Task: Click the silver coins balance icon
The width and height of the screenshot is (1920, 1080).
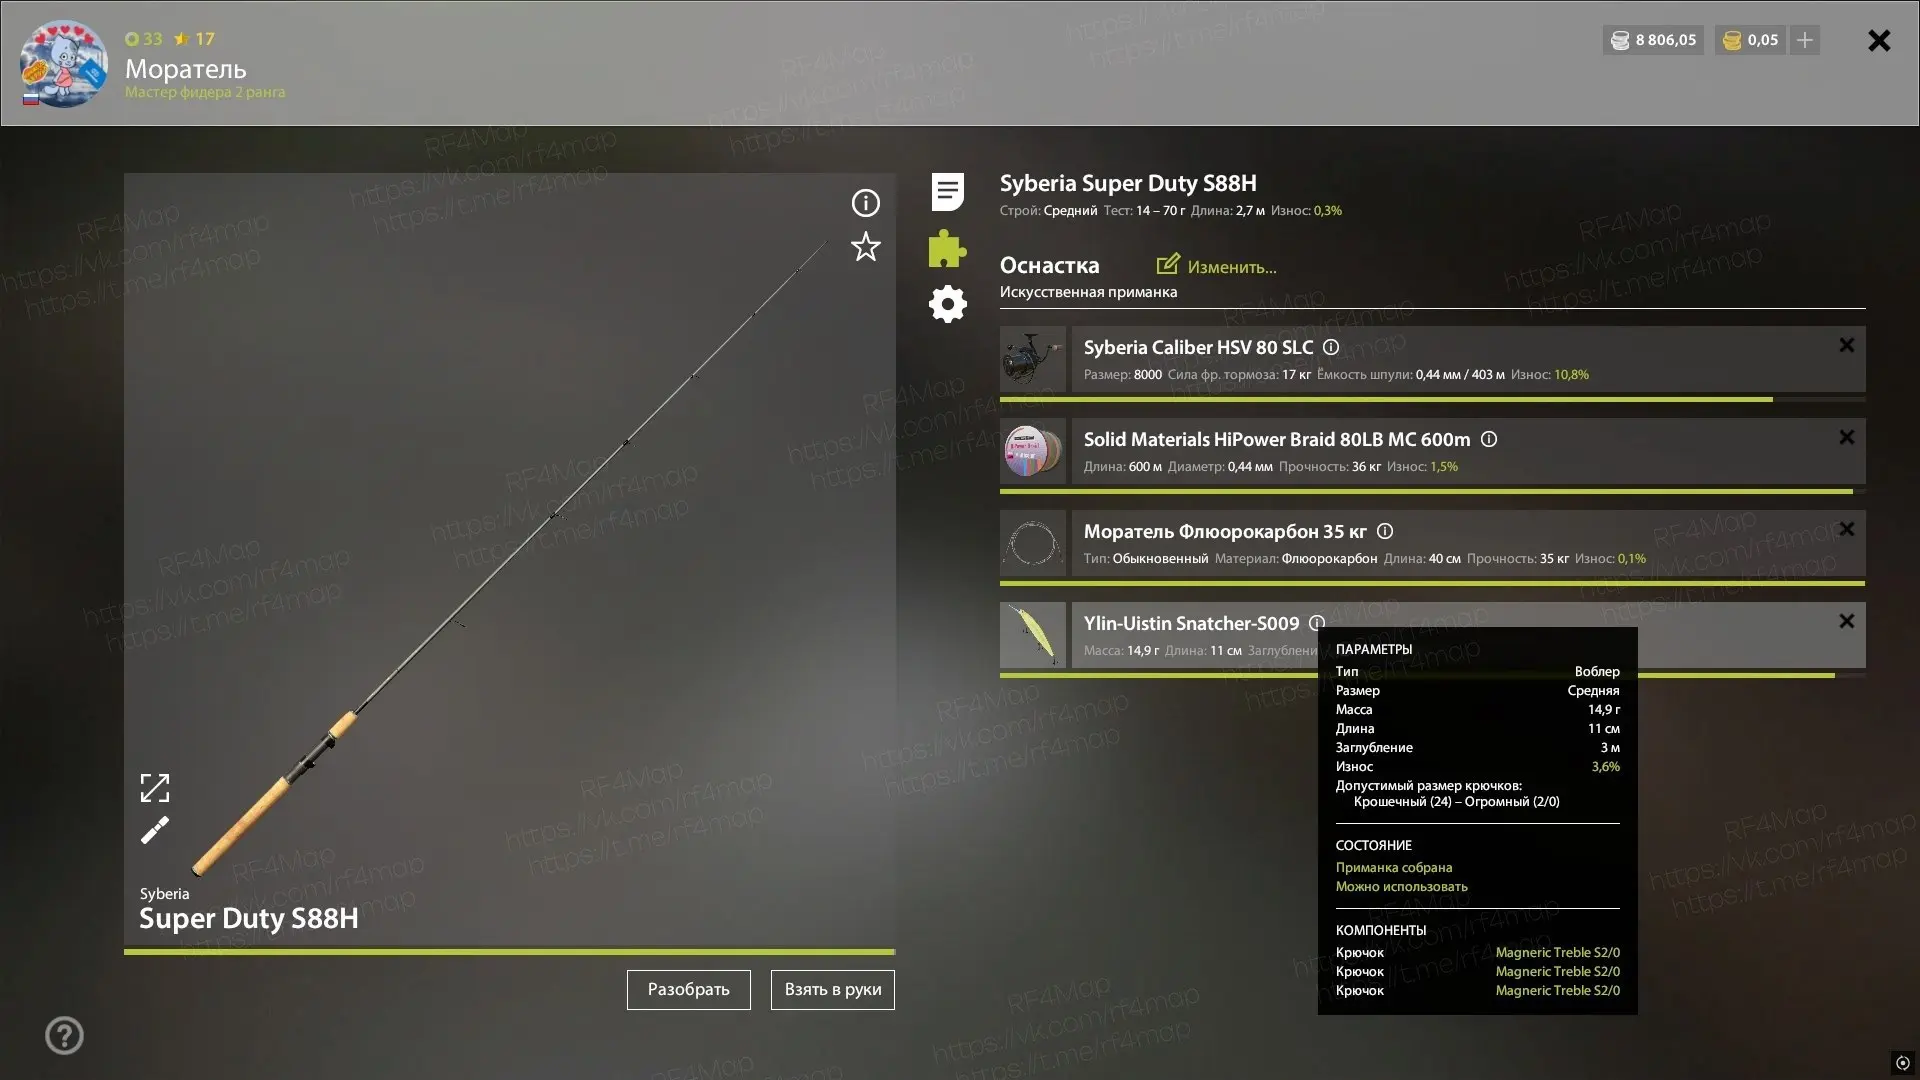Action: (1620, 40)
